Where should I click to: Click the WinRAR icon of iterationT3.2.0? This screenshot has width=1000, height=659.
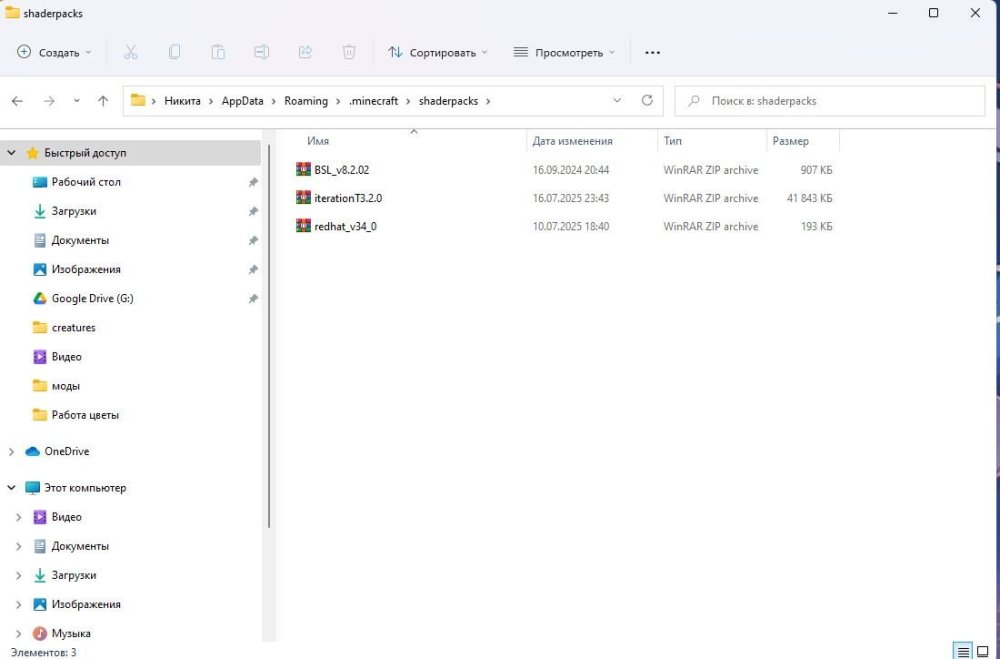[x=304, y=198]
